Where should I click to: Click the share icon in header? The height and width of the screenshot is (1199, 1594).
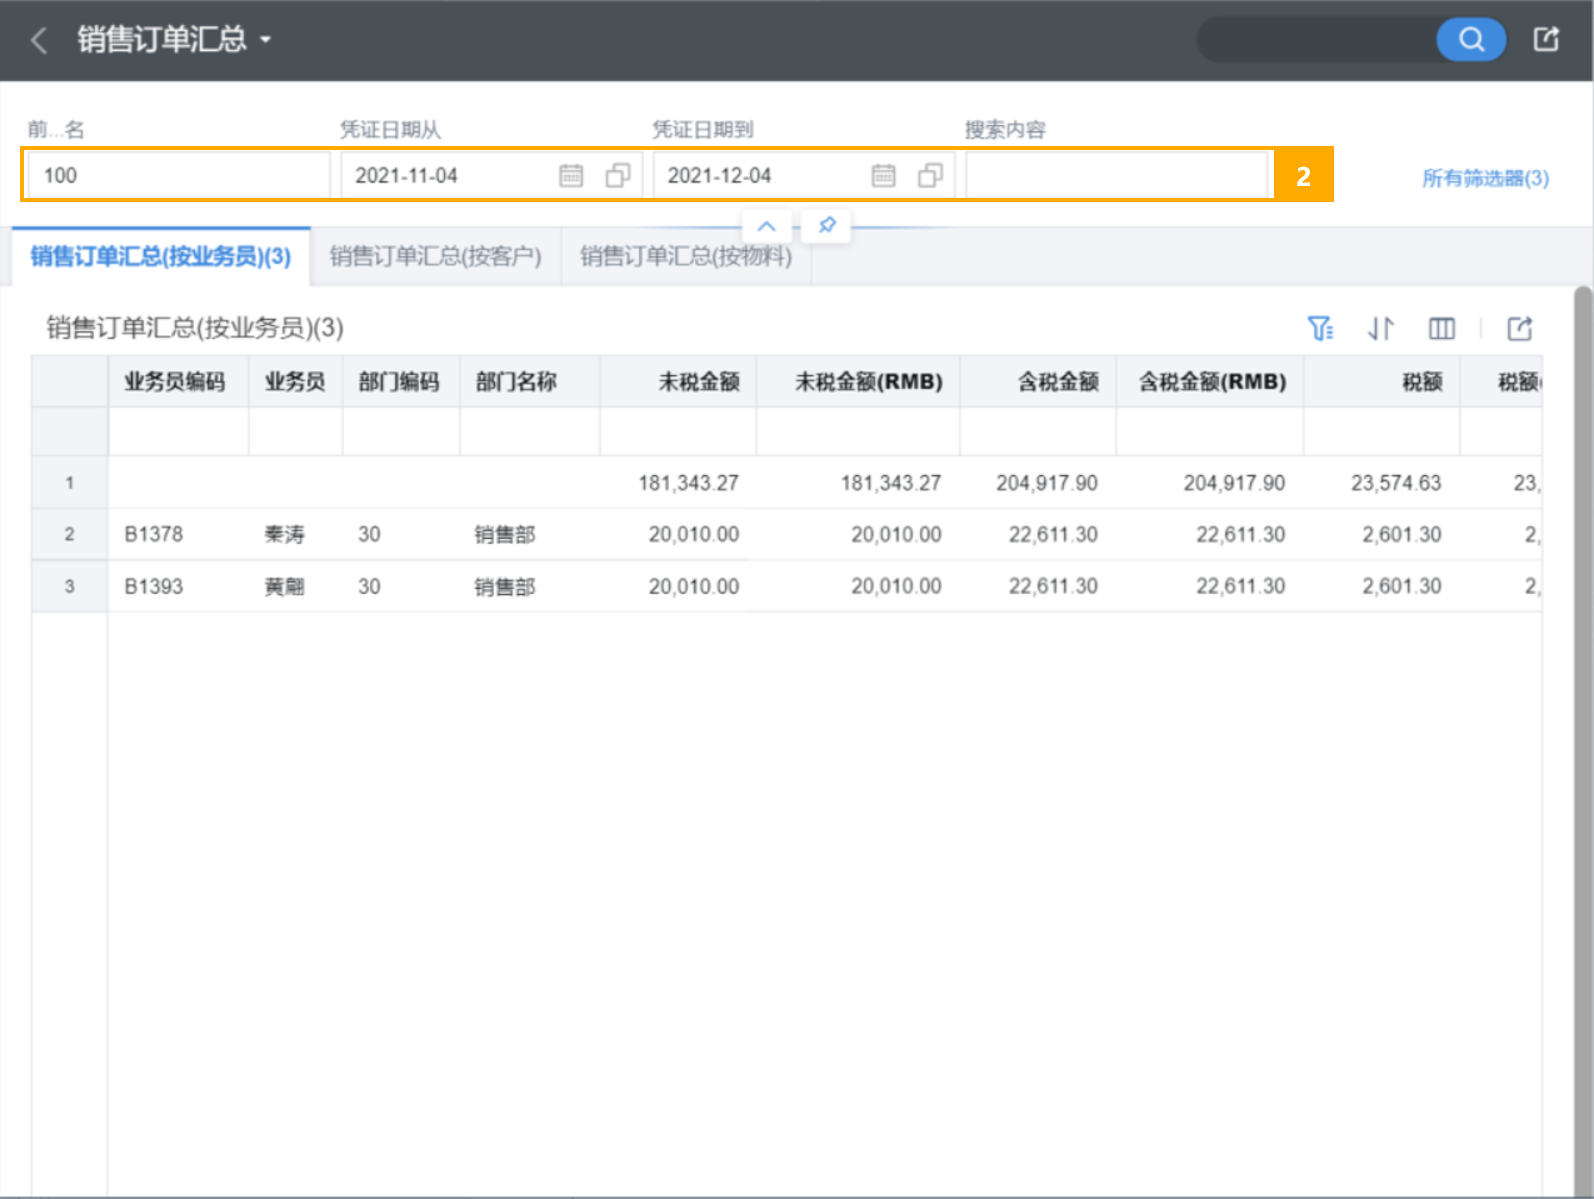(1546, 39)
